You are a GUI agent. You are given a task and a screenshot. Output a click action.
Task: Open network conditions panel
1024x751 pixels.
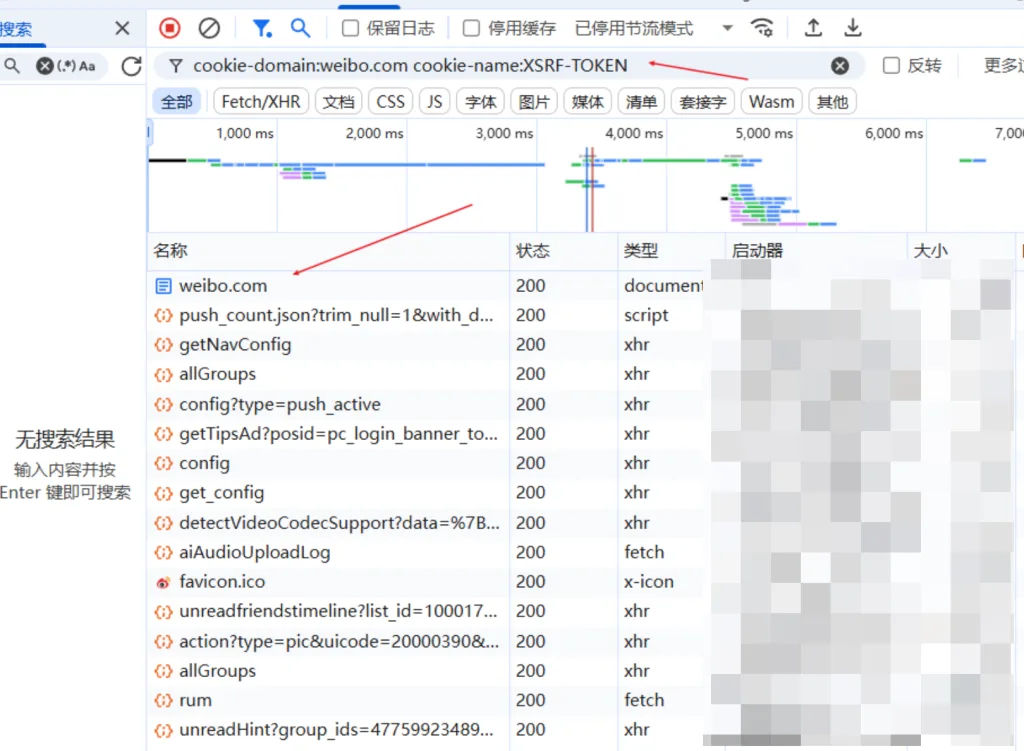tap(762, 28)
